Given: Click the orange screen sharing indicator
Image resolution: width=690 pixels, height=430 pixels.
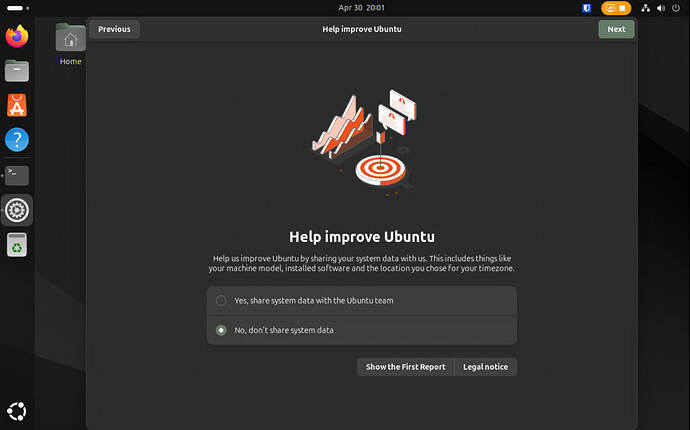Looking at the screenshot, I should (616, 8).
